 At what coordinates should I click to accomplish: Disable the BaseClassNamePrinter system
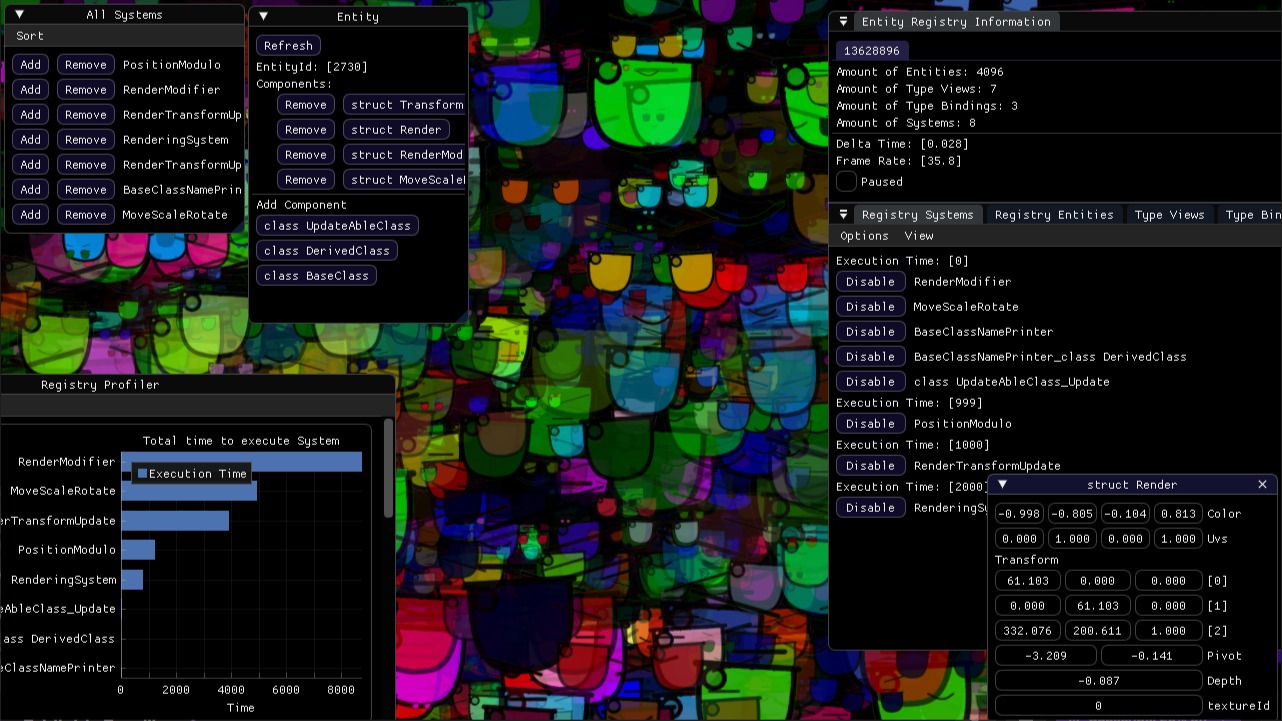[871, 331]
